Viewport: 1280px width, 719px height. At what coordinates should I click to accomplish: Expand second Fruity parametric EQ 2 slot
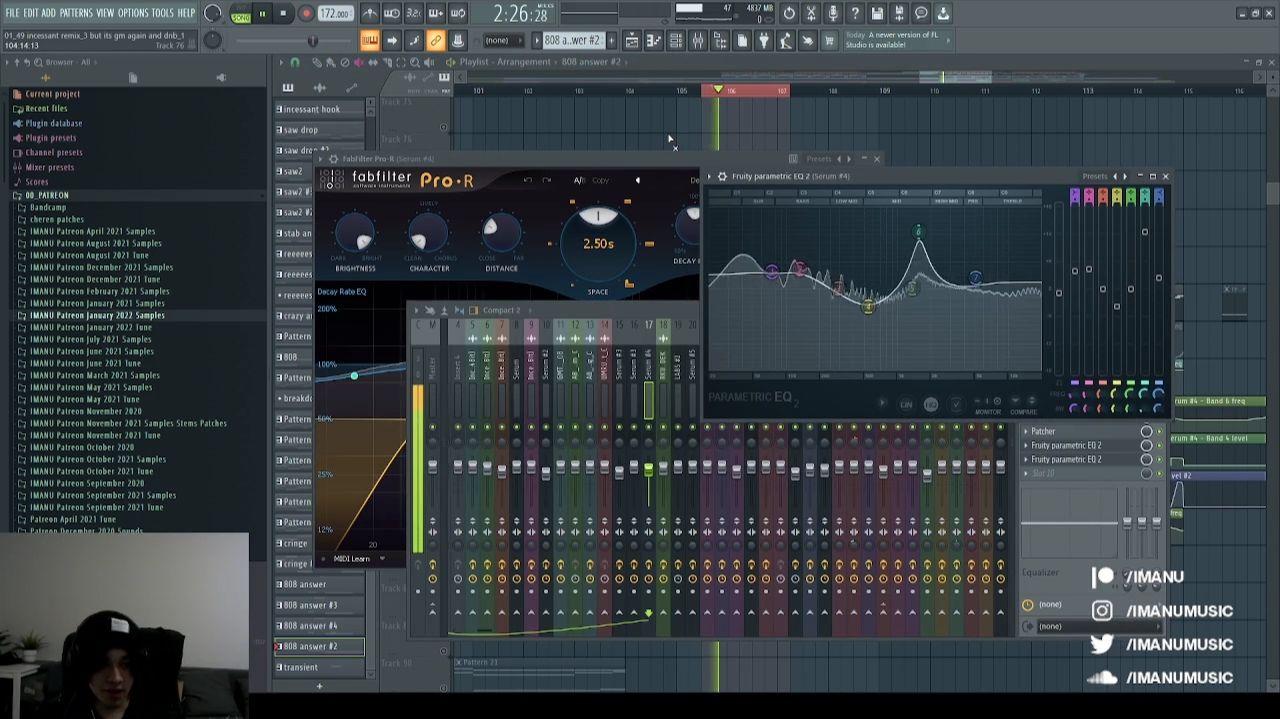(x=1026, y=460)
